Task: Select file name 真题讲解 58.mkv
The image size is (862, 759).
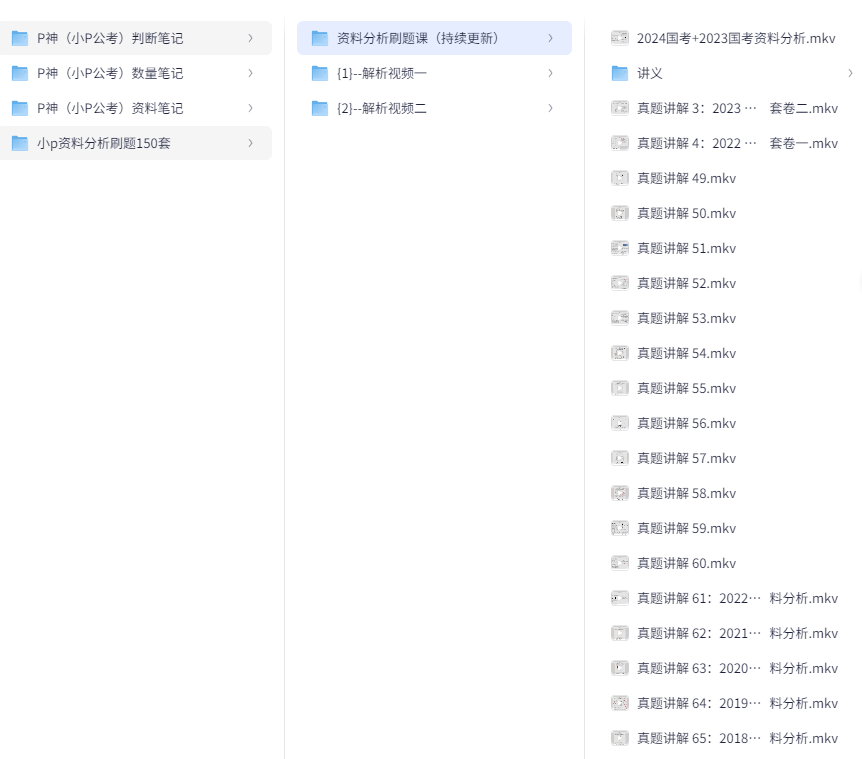Action: pos(687,493)
